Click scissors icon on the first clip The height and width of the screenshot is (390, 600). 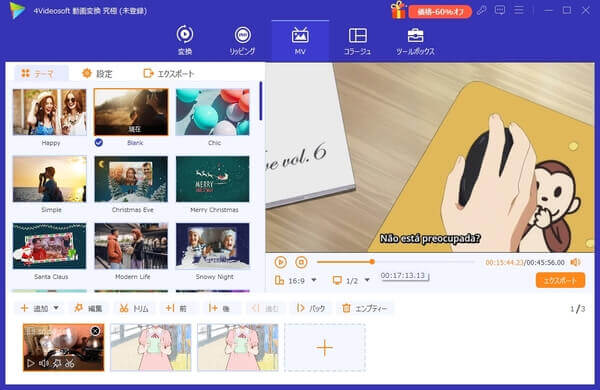(70, 363)
